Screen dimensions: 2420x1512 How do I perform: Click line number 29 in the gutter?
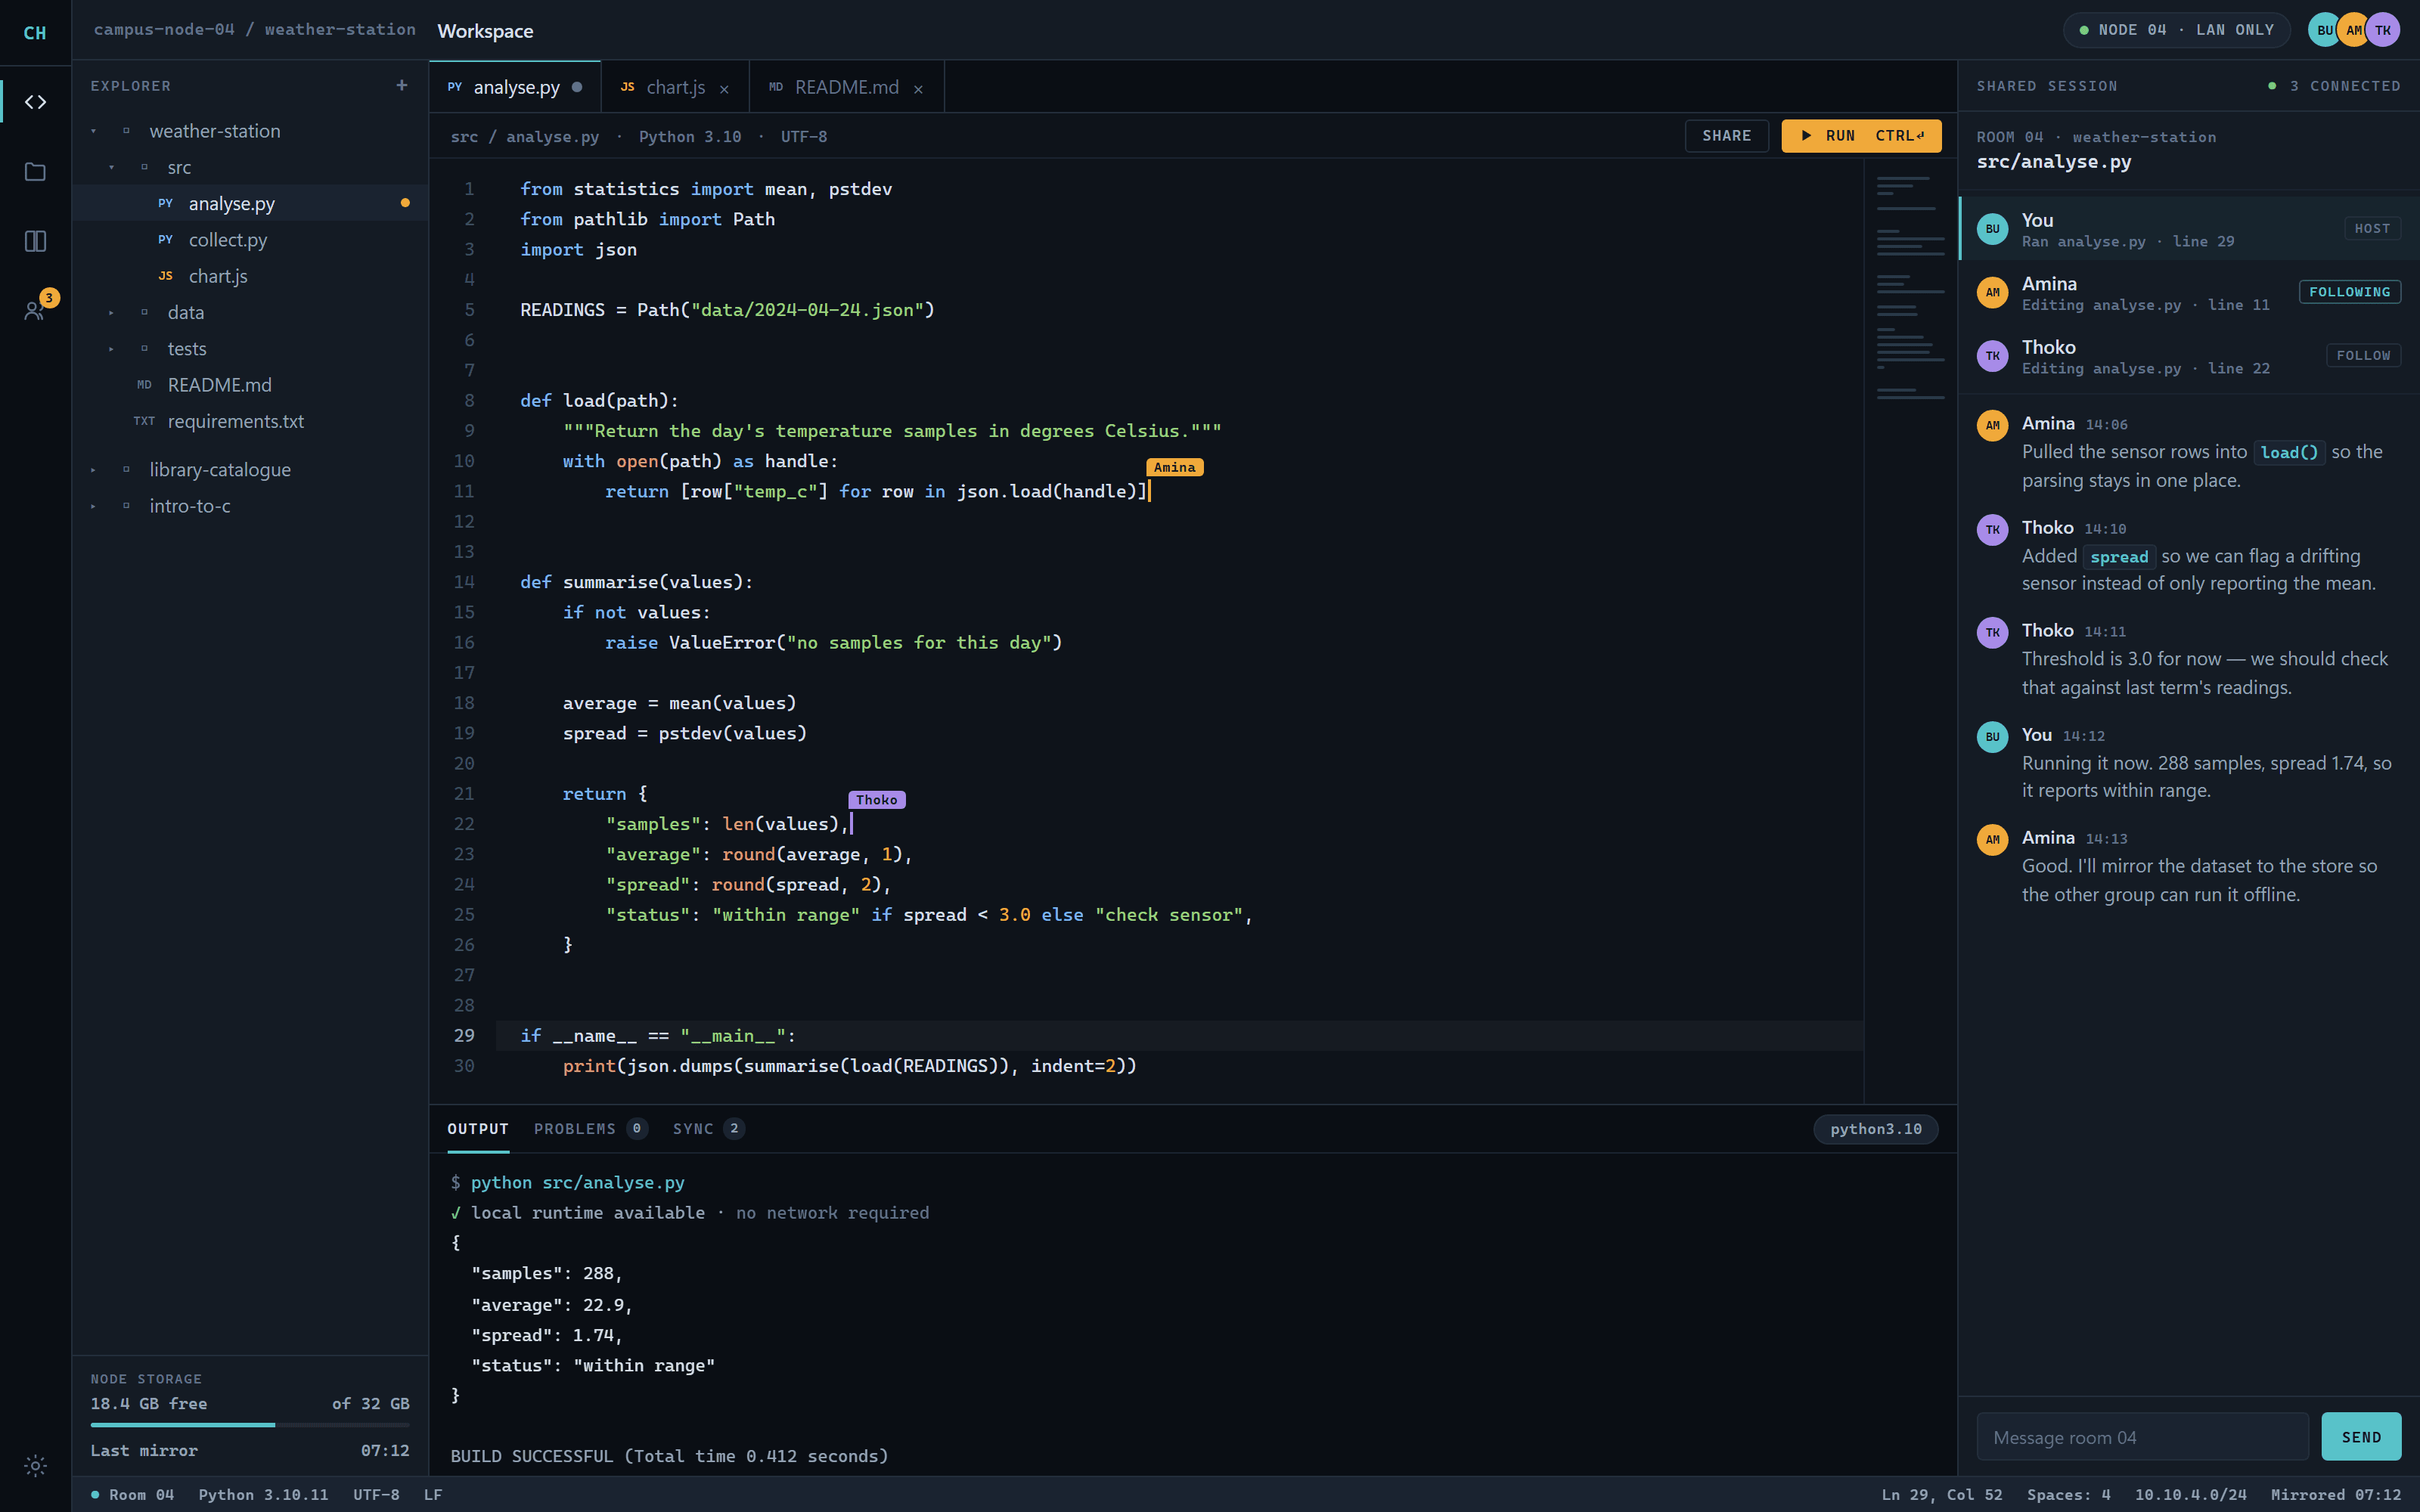[464, 1036]
